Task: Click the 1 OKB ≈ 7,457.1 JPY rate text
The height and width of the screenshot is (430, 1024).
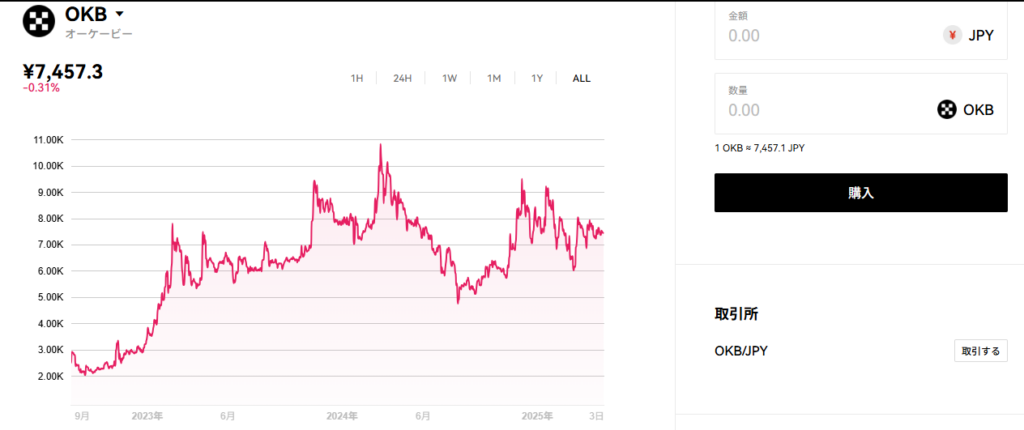Action: 759,148
